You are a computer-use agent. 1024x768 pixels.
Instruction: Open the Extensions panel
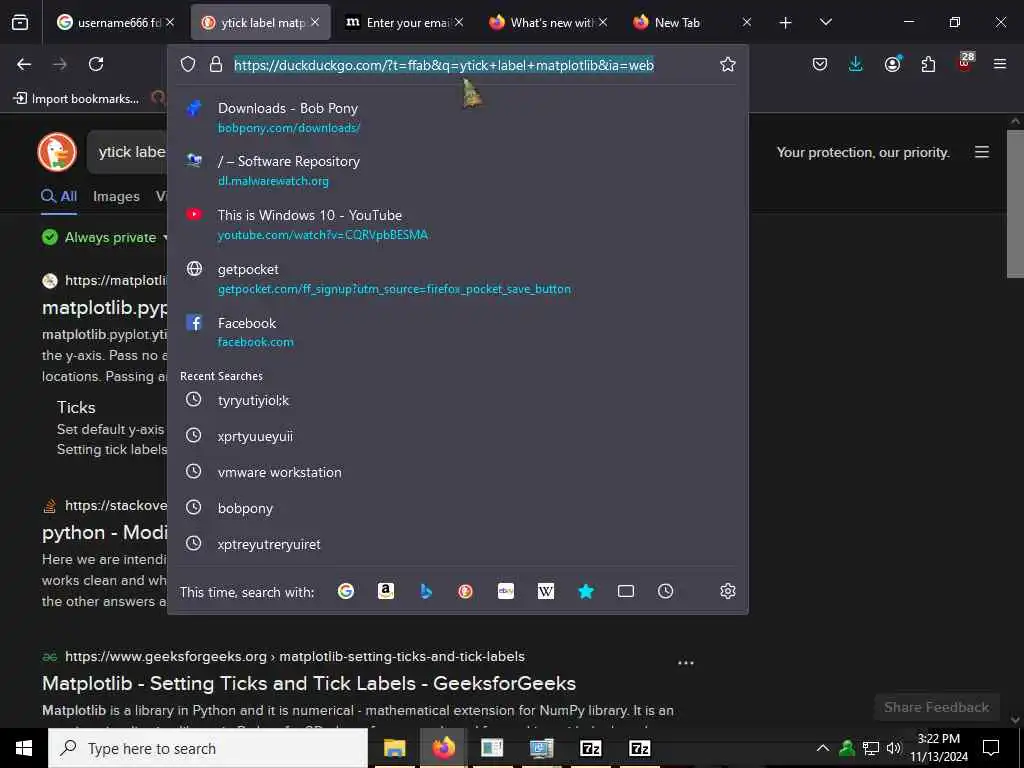(928, 64)
